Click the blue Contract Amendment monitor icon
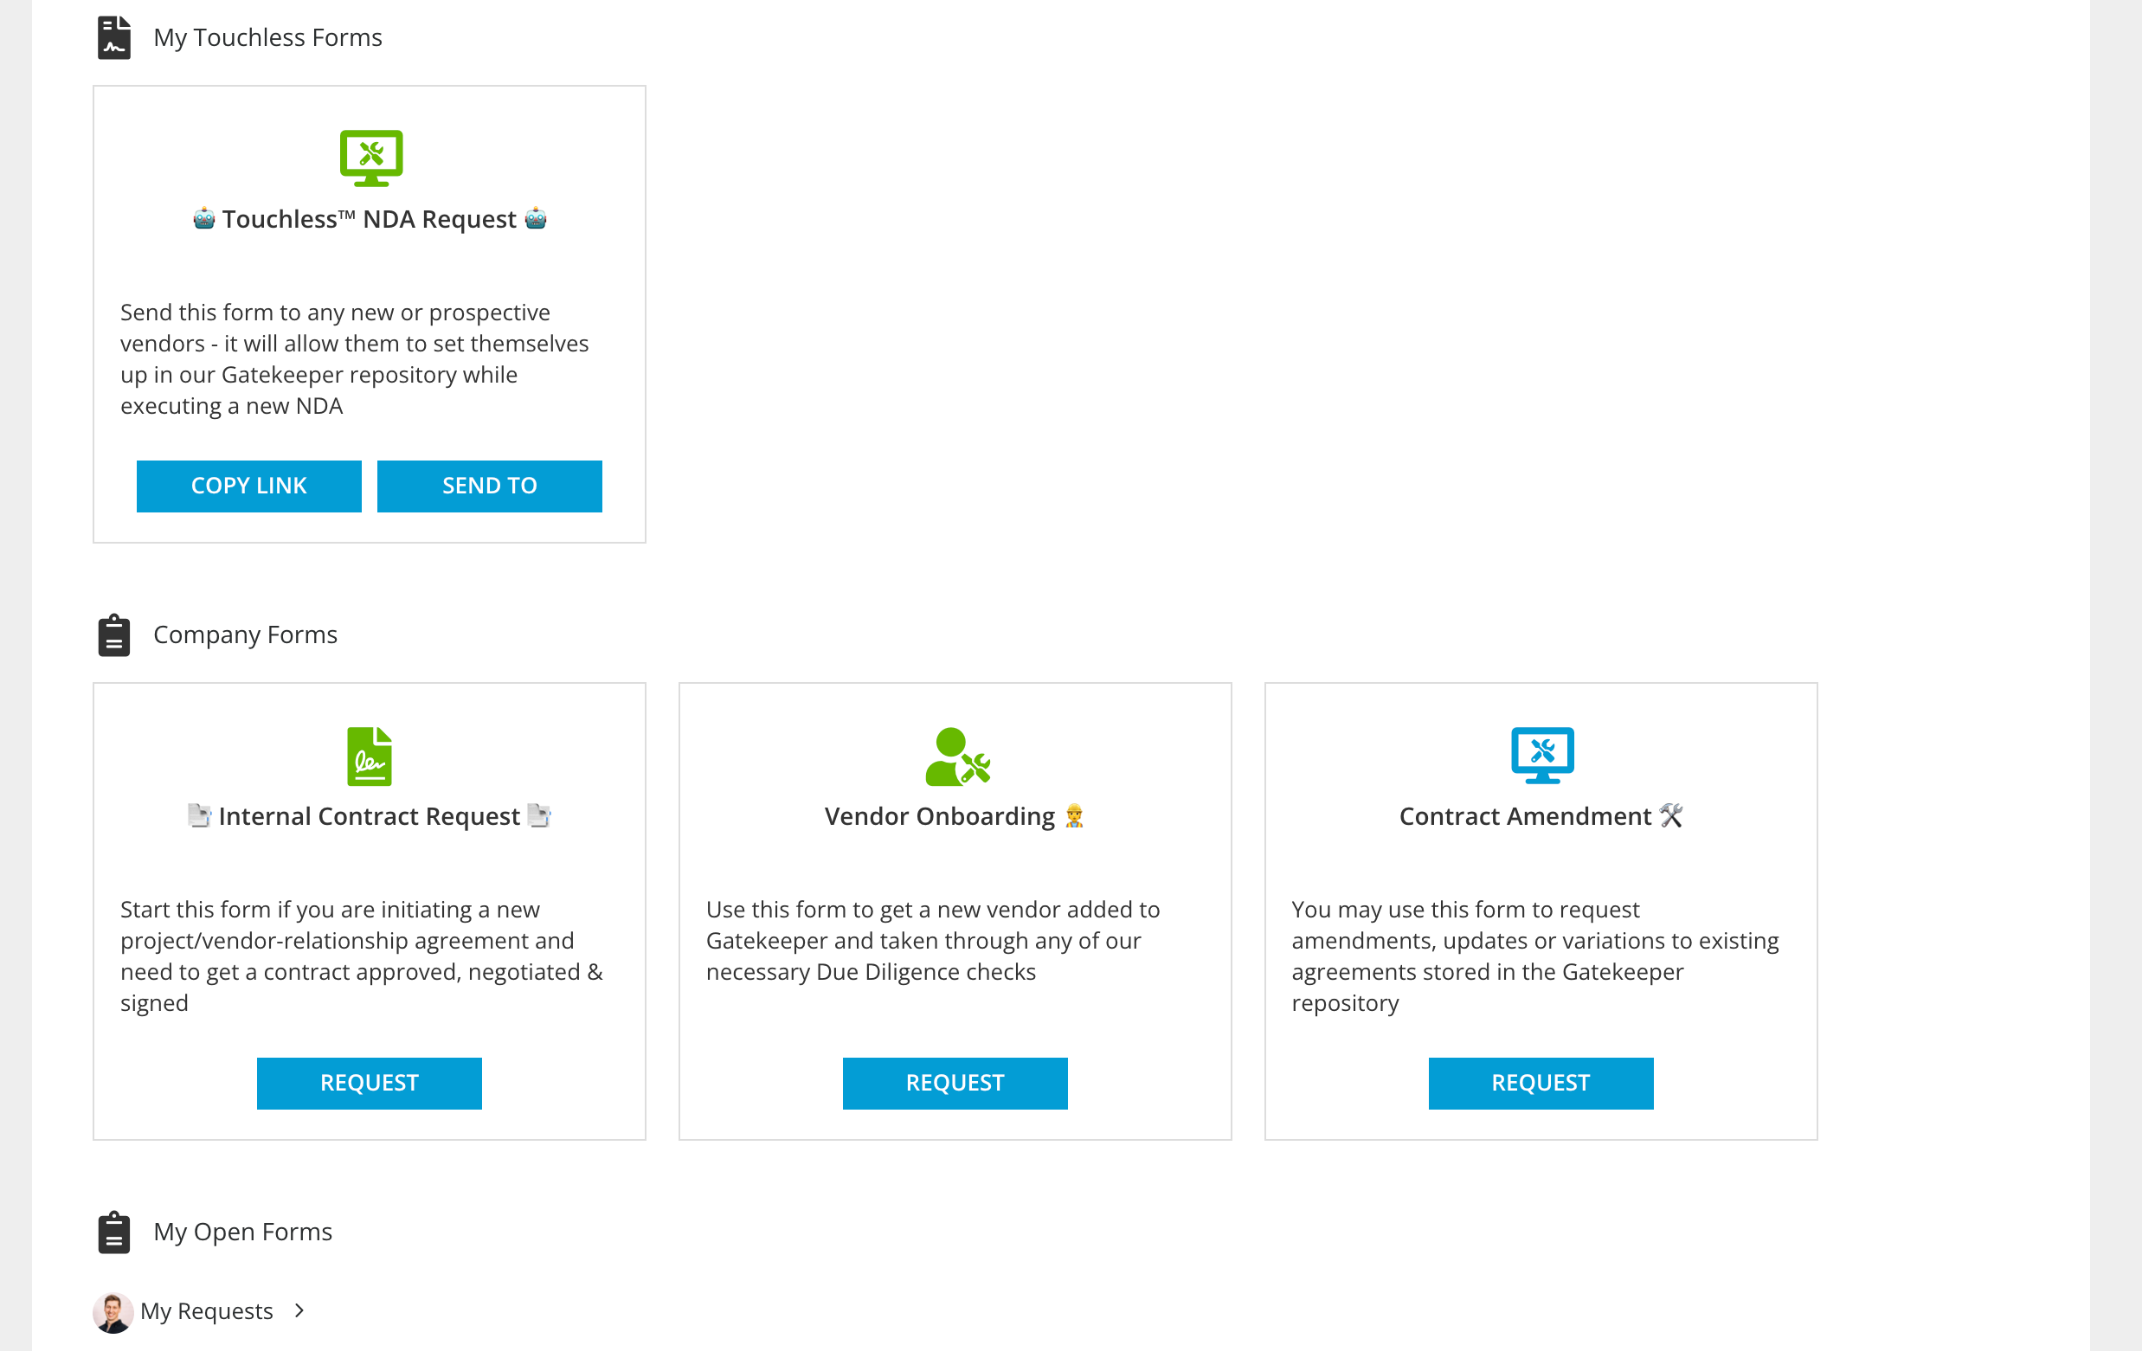 pyautogui.click(x=1541, y=754)
